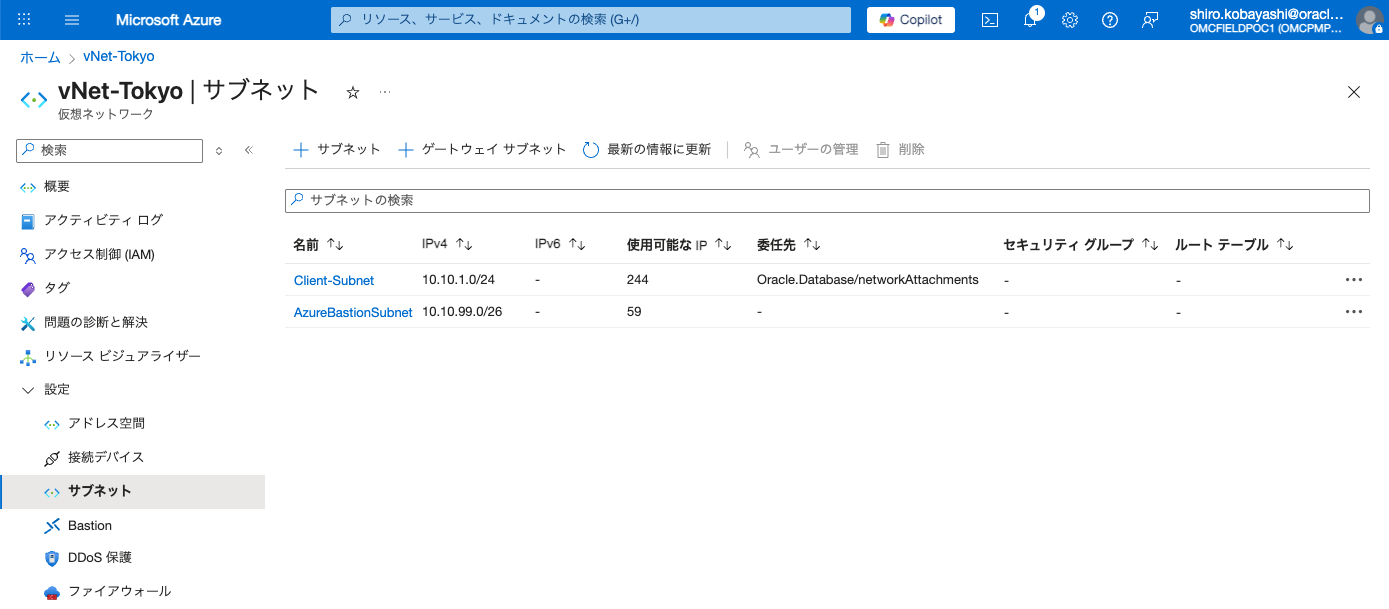Open help question mark icon

pos(1109,20)
